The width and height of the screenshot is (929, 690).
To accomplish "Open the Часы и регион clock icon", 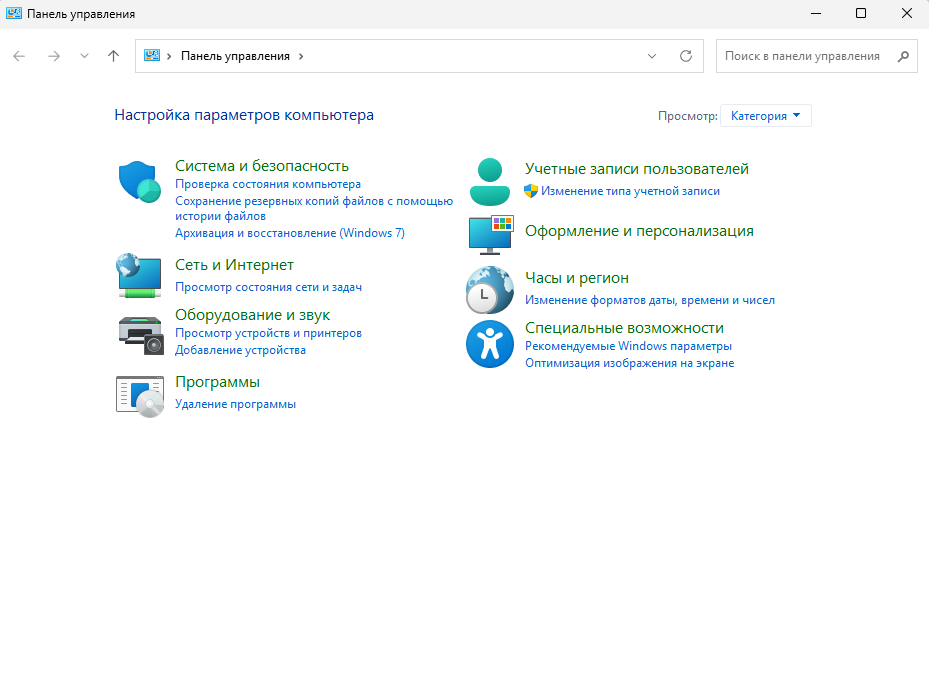I will click(x=489, y=290).
